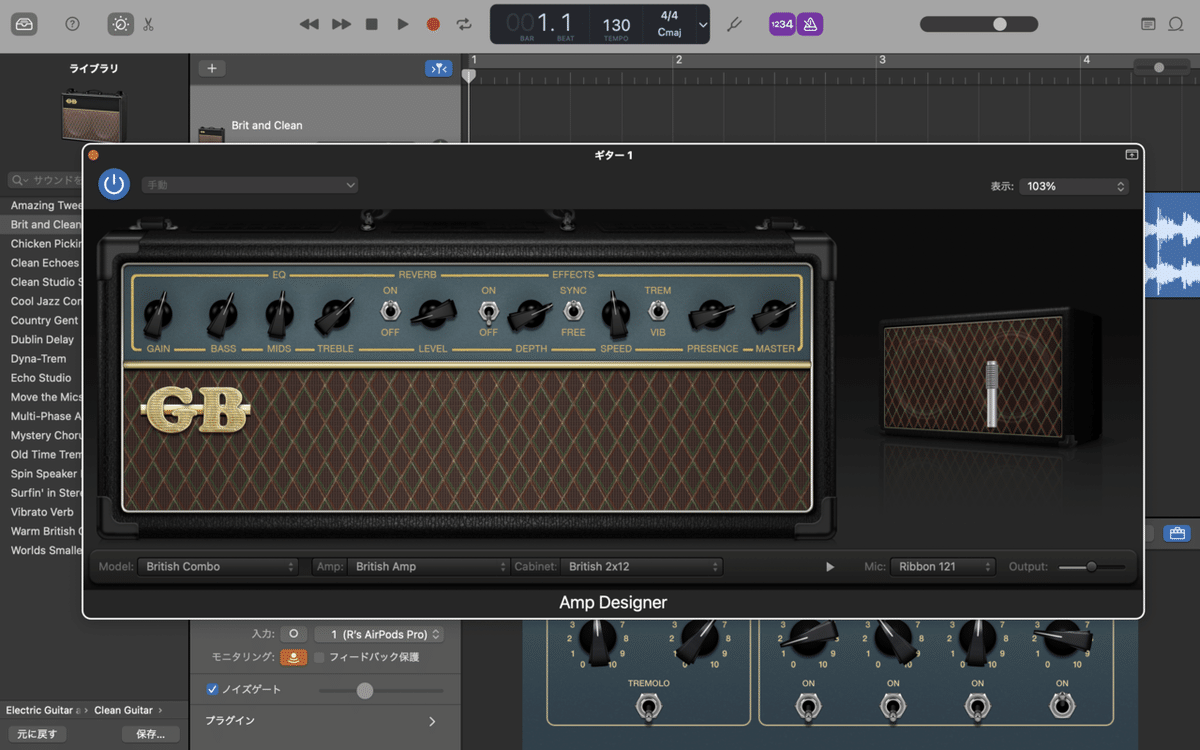Toggle the Amp Designer power button

(x=114, y=184)
